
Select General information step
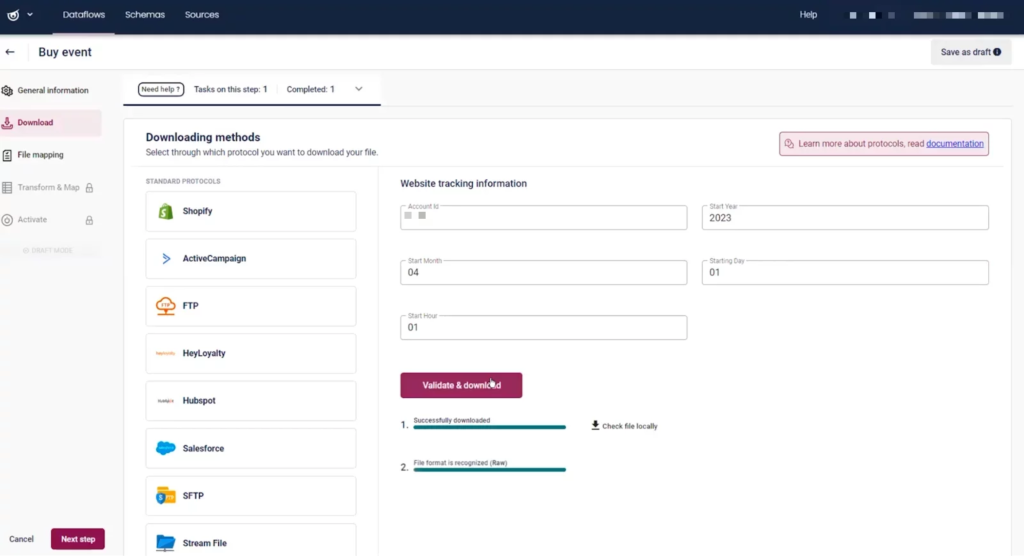tap(51, 90)
